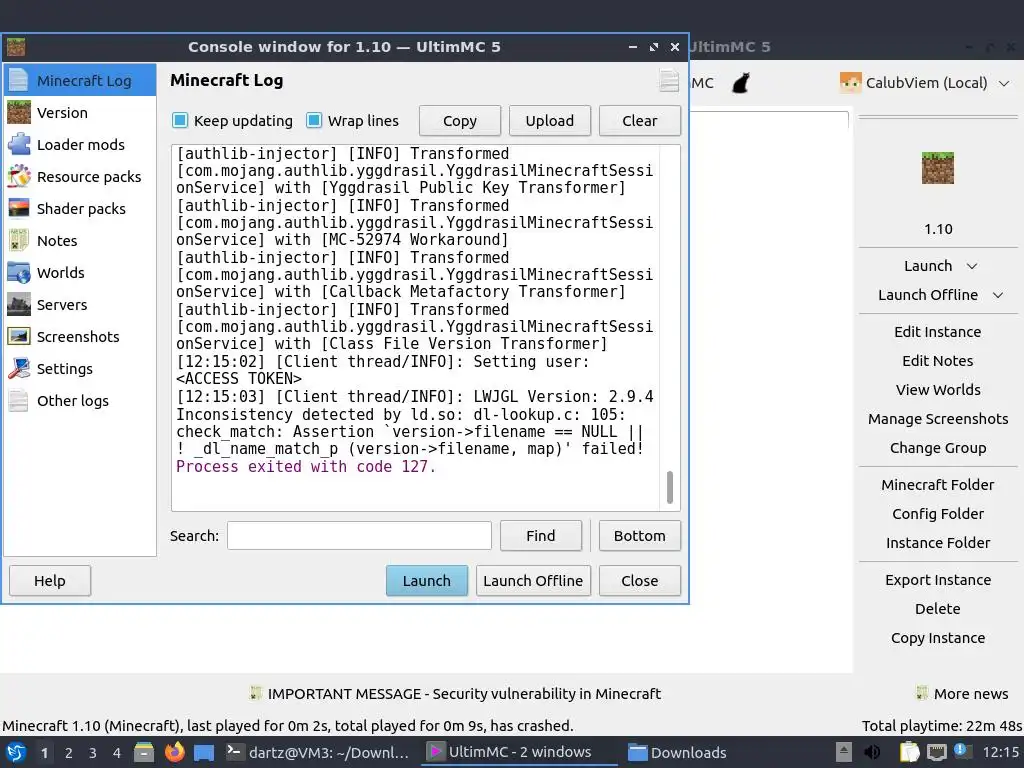1024x768 pixels.
Task: Click the 1.10 instance grass block icon
Action: [x=938, y=168]
